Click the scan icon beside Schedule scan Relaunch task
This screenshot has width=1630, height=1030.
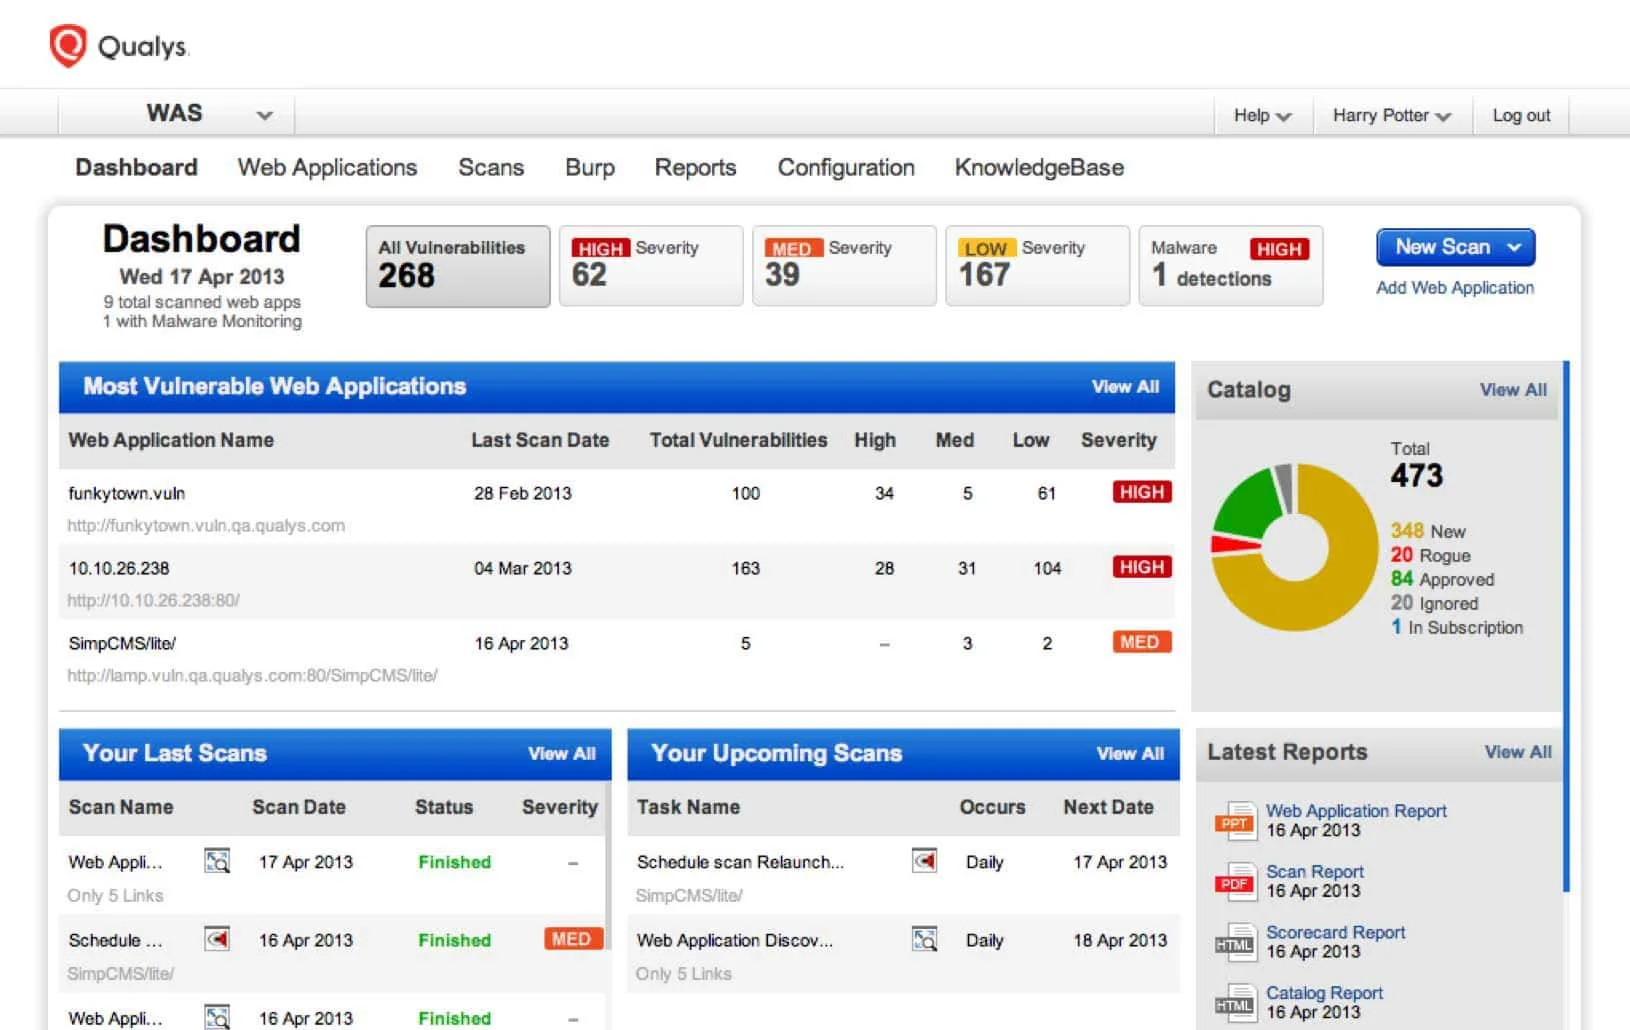tap(925, 861)
